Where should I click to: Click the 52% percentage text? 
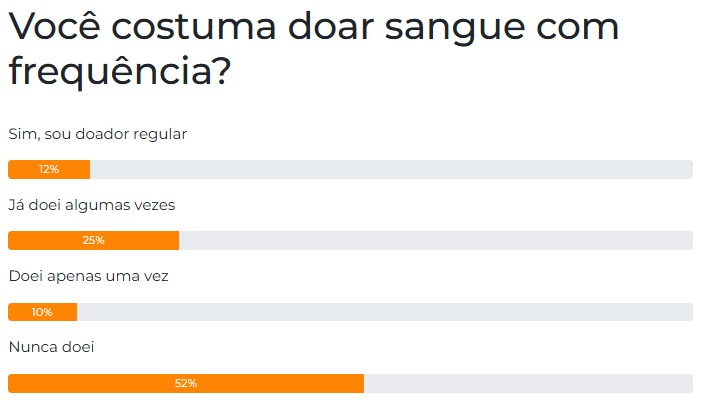(x=186, y=383)
